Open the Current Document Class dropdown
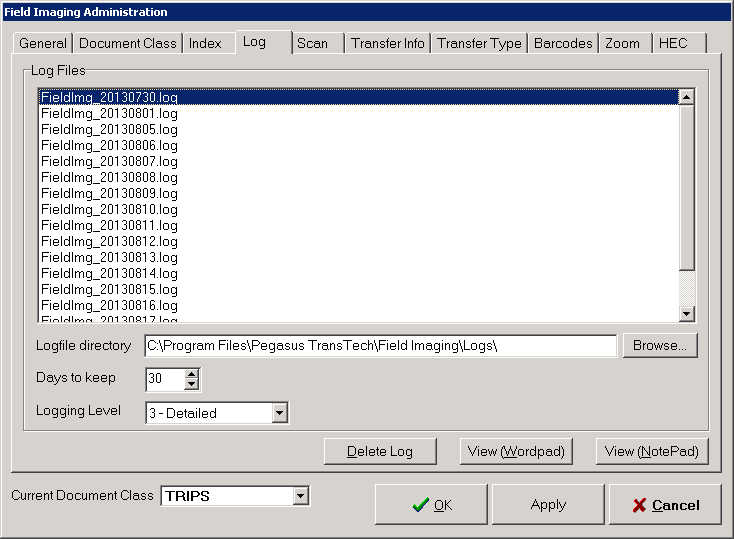The image size is (734, 539). click(300, 496)
